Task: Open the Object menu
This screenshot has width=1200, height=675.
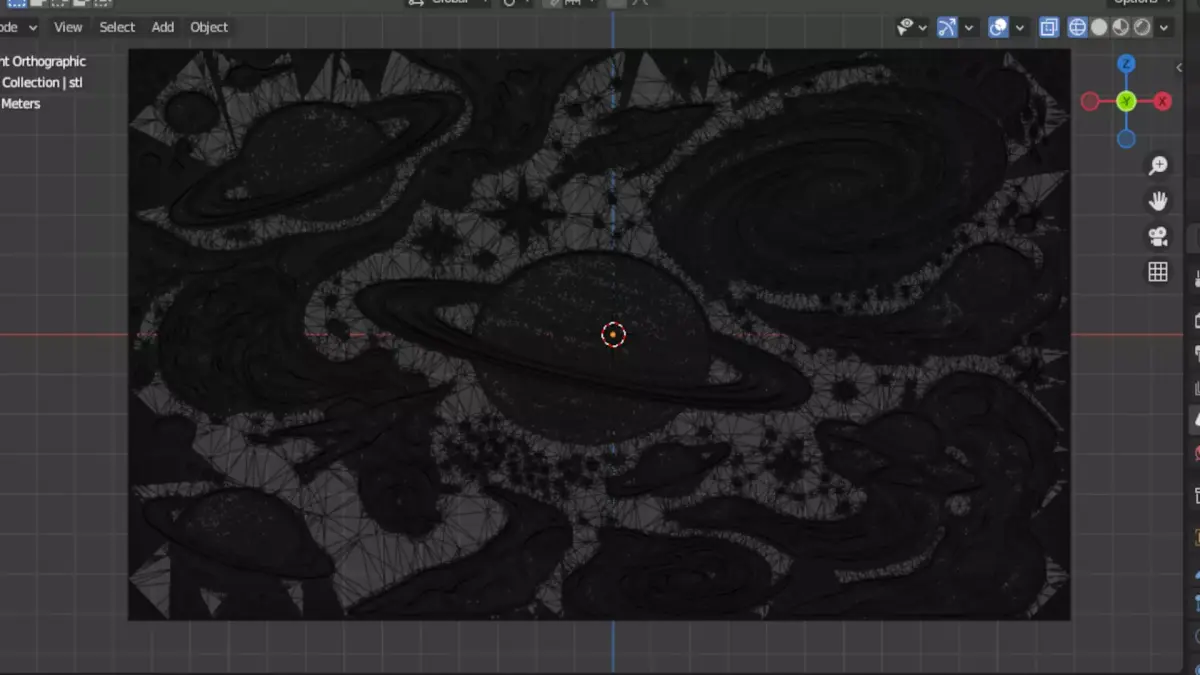Action: pyautogui.click(x=209, y=27)
